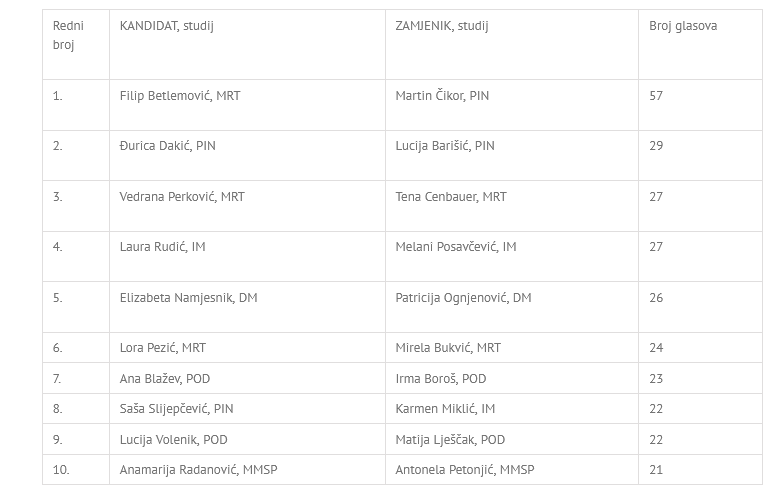This screenshot has height=499, width=778.
Task: Click the Redni broj column header
Action: [68, 35]
